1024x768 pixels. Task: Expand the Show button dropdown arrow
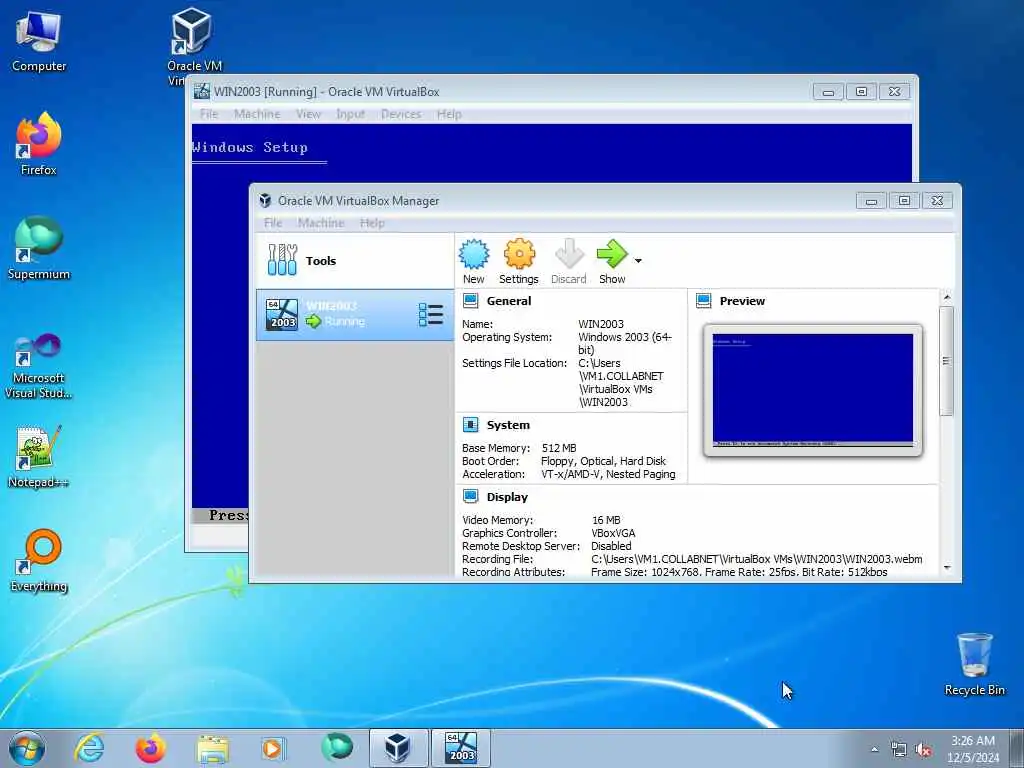(638, 261)
